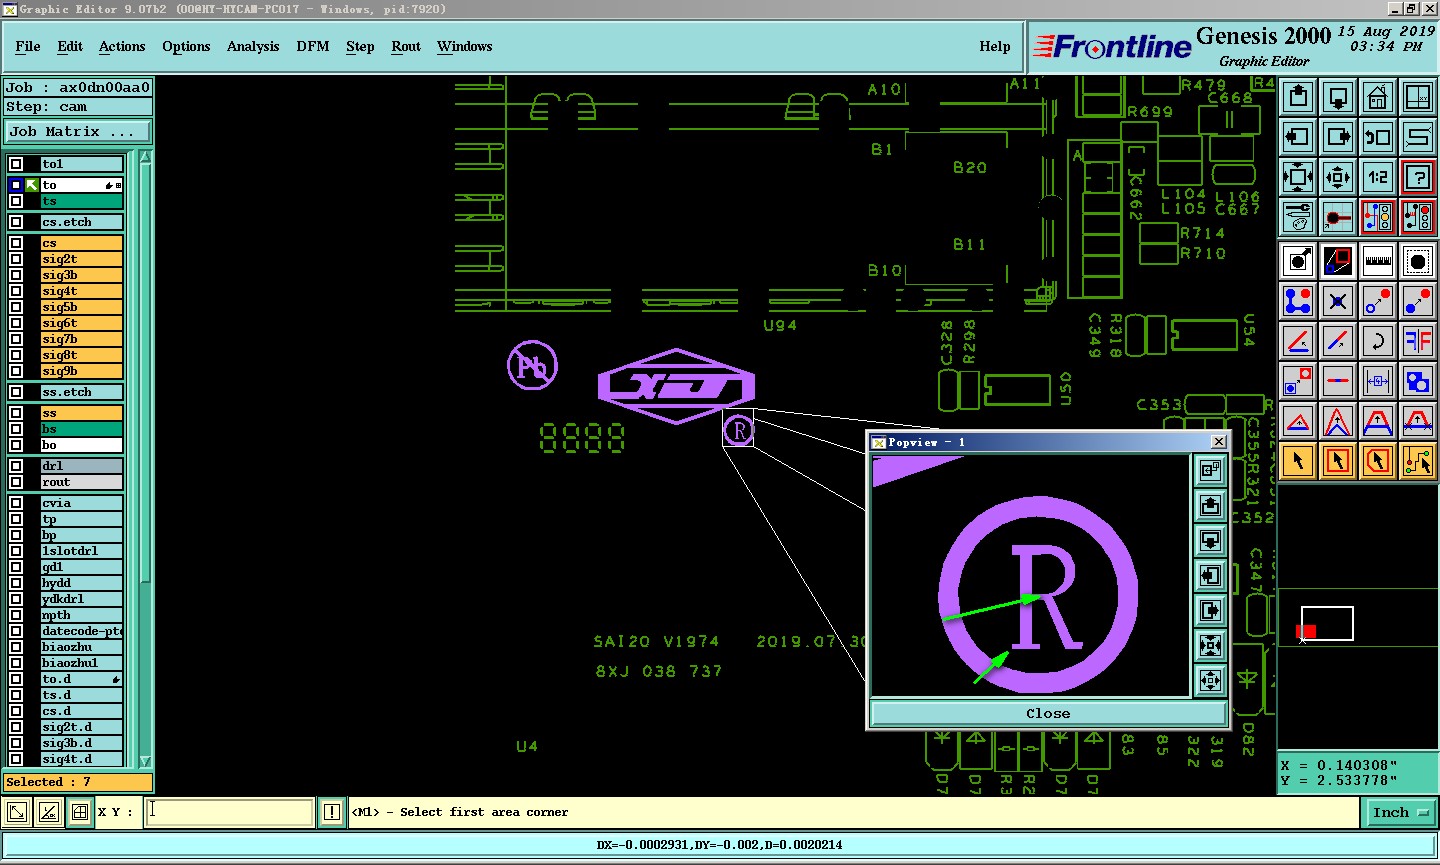Click the previous zoom icon
Image resolution: width=1440 pixels, height=865 pixels.
(1378, 137)
